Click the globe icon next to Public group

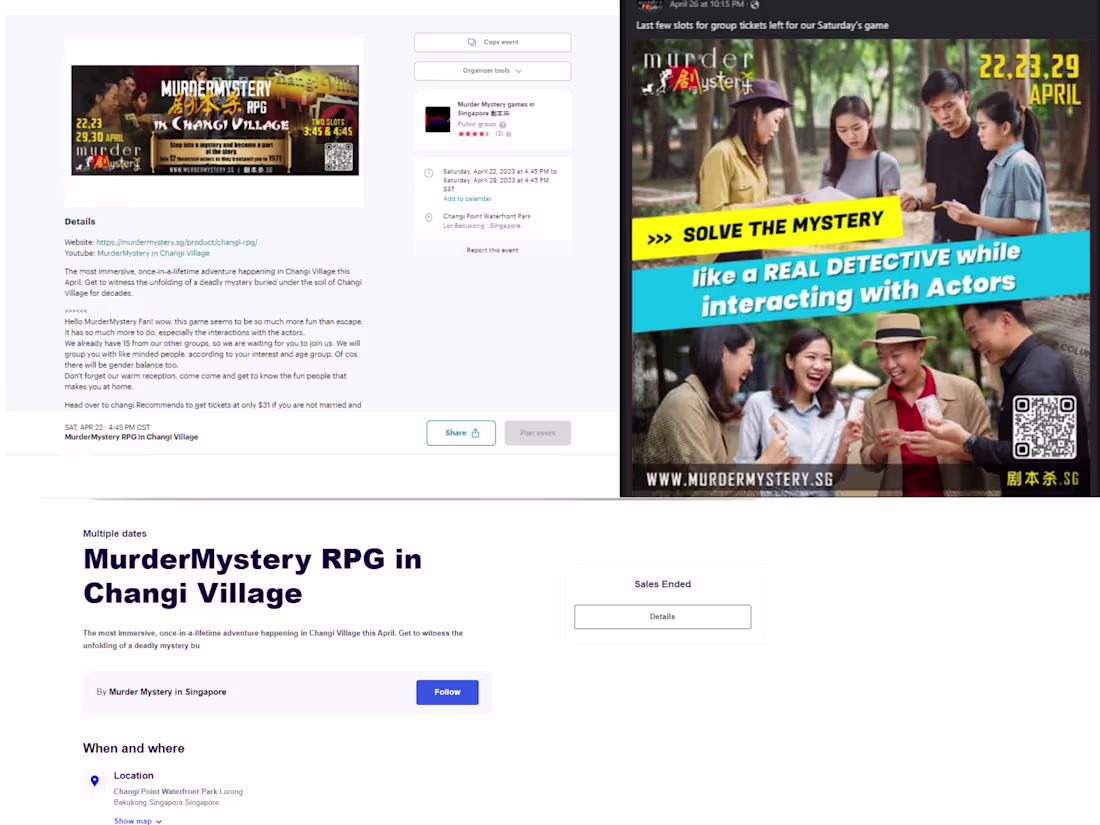click(502, 125)
